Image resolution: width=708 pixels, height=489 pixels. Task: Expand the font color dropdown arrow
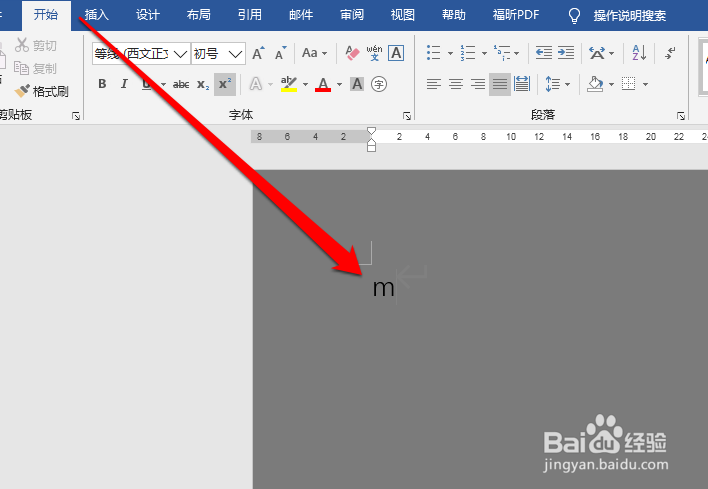340,84
